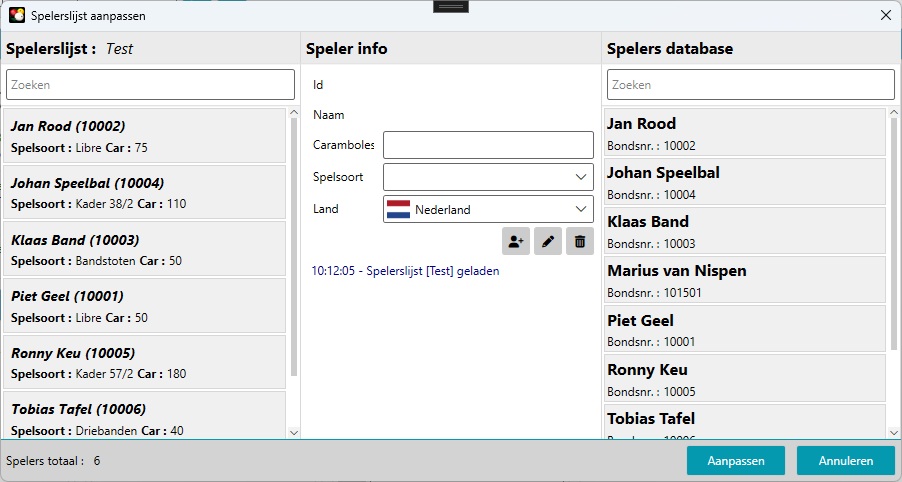902x482 pixels.
Task: Click the application icon in title bar
Action: [17, 15]
